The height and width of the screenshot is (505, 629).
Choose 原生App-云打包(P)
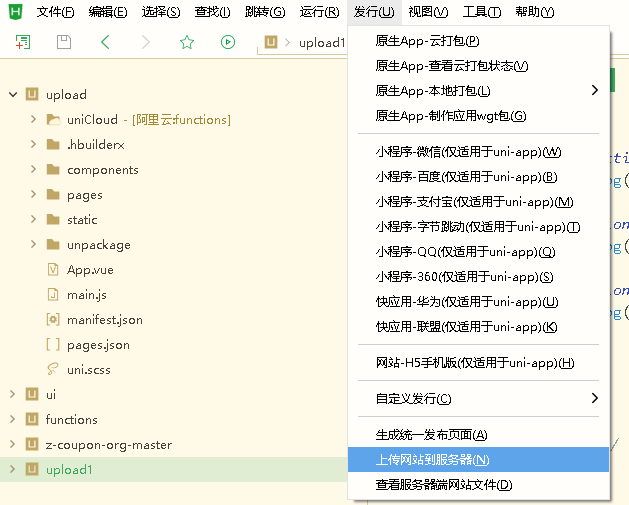(x=478, y=41)
